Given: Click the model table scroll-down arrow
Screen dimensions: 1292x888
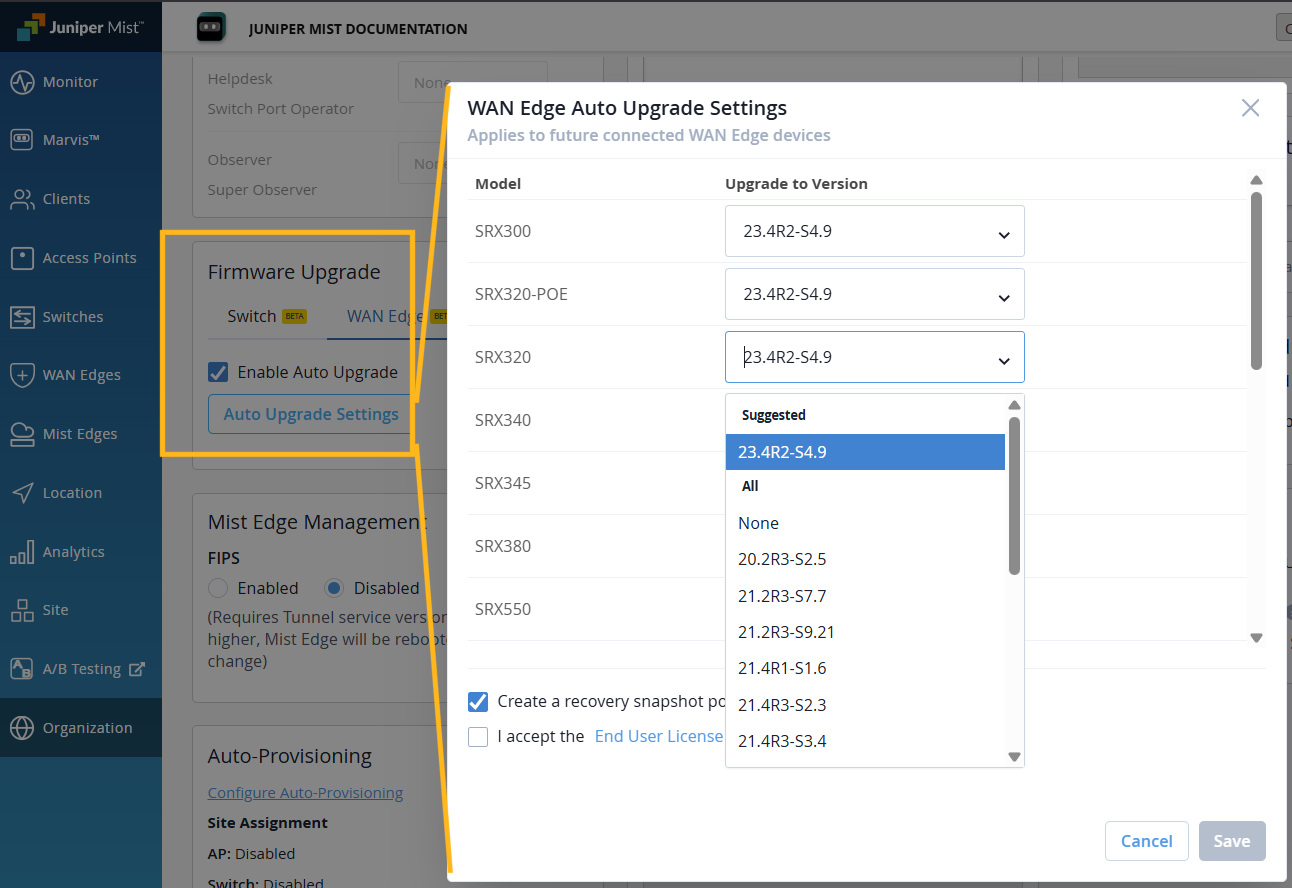Looking at the screenshot, I should (1257, 638).
